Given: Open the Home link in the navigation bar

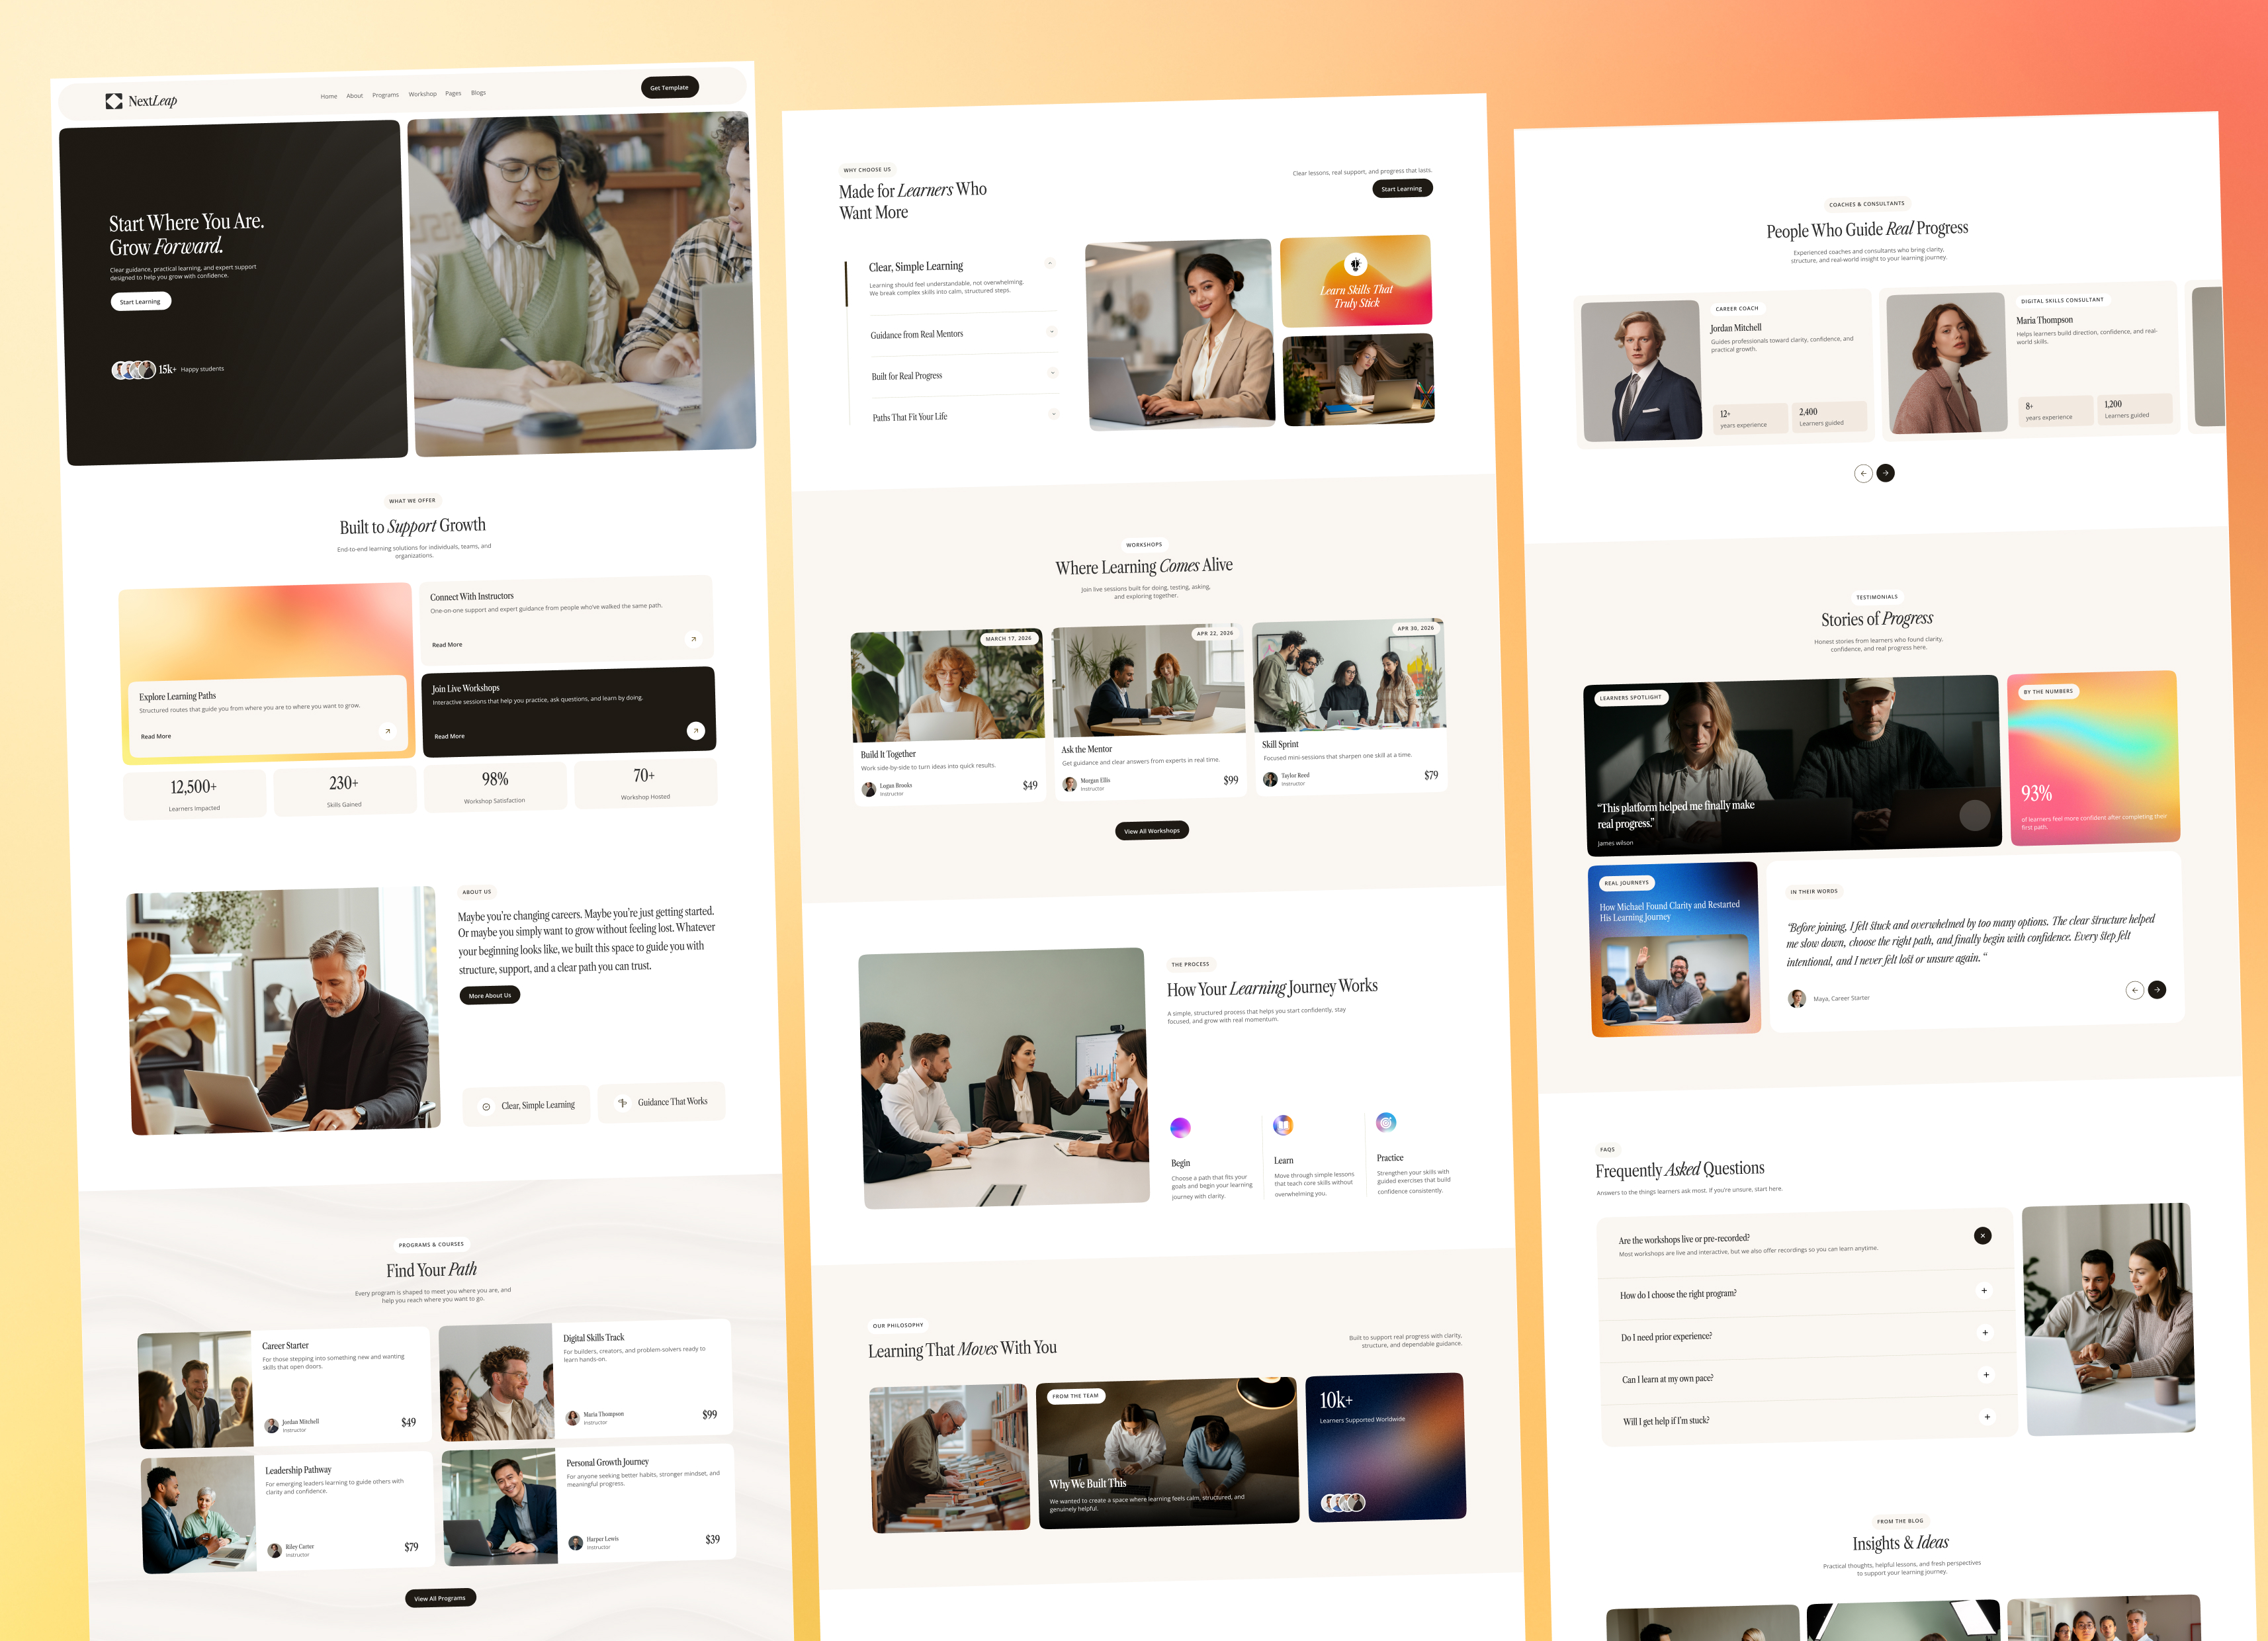Looking at the screenshot, I should [329, 95].
